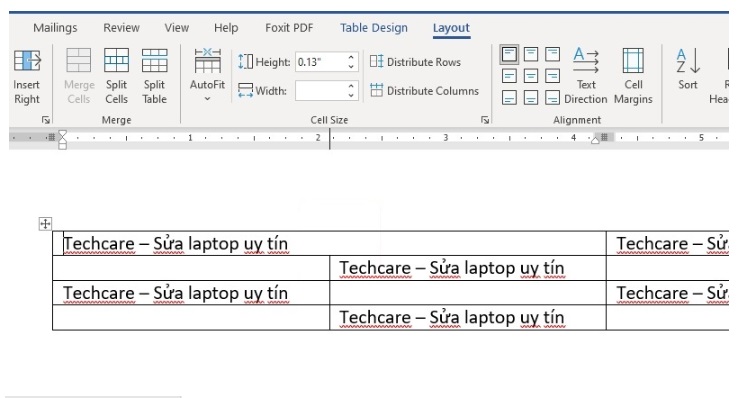Switch to the Table Design tab

point(374,28)
